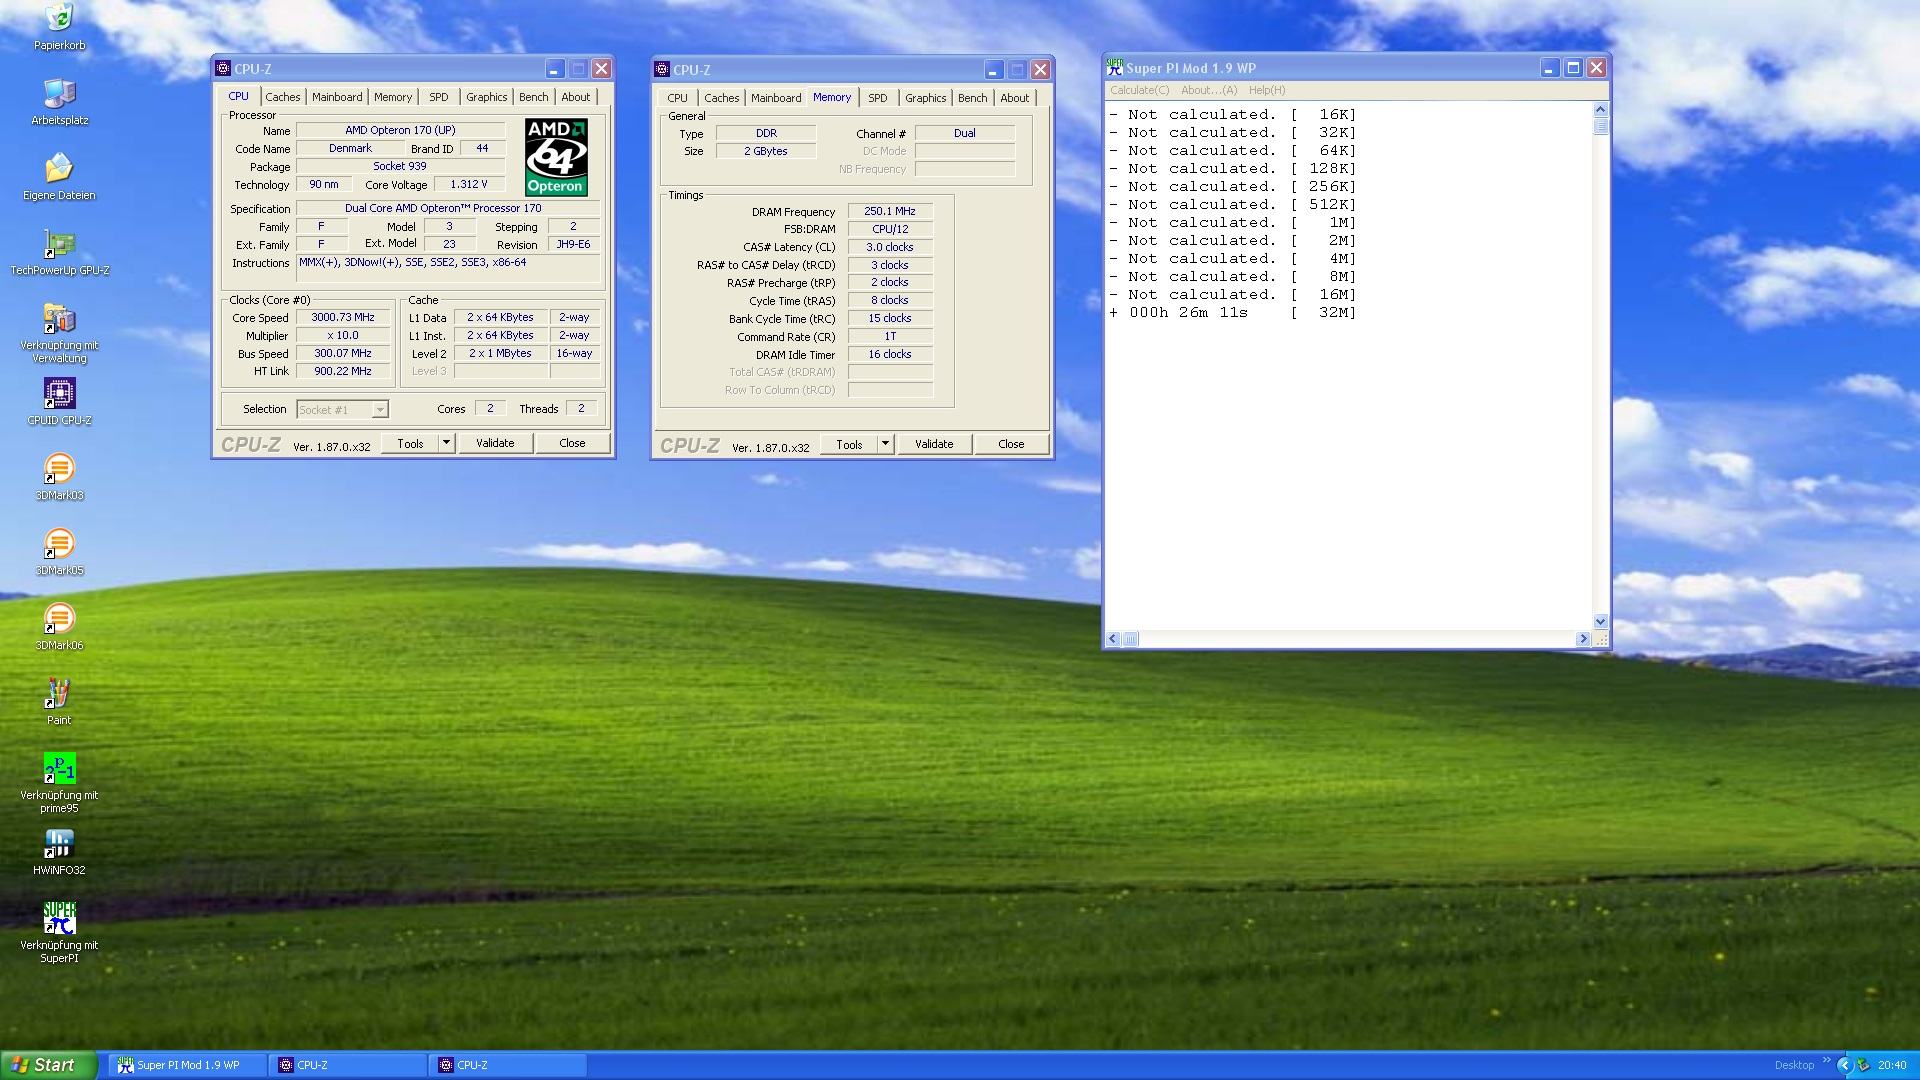The image size is (1920, 1080).
Task: Launch the SuperPI desktop shortcut
Action: [59, 918]
